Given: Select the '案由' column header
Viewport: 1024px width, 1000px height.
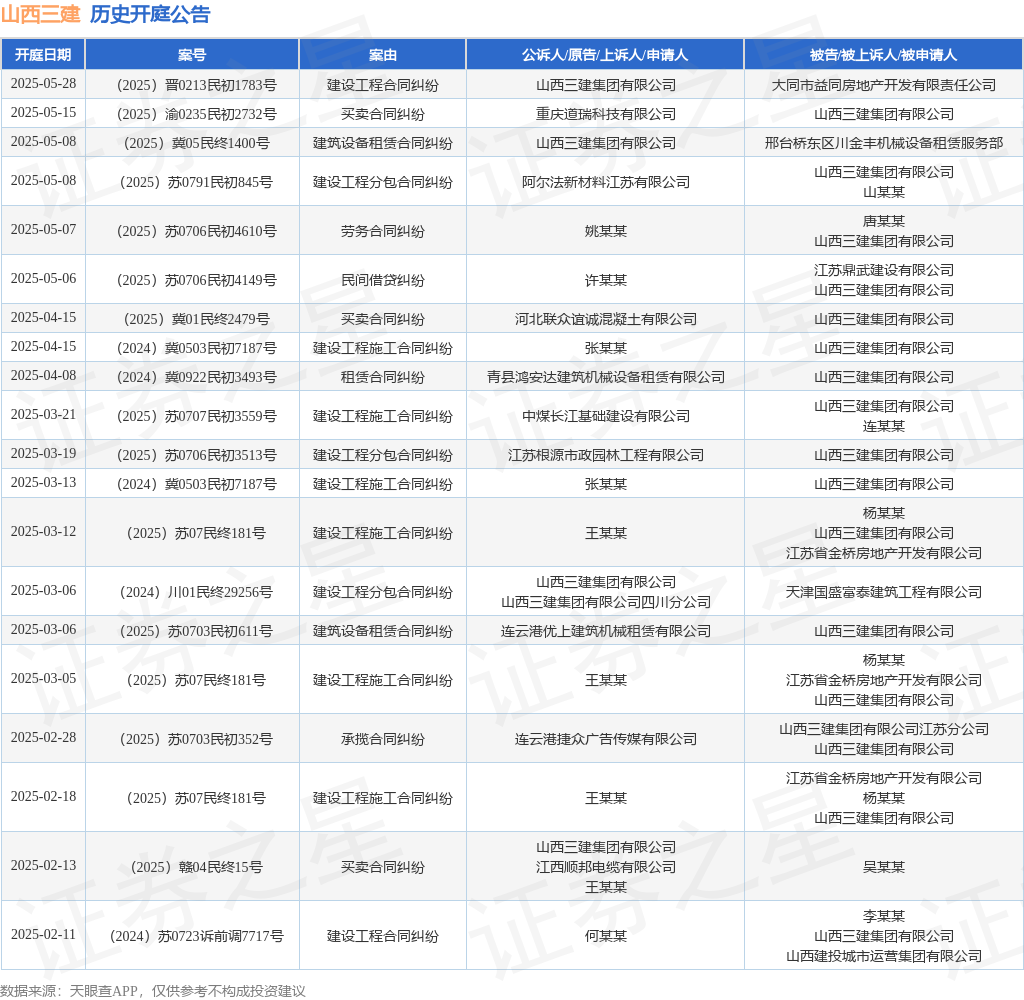Looking at the screenshot, I should (383, 55).
